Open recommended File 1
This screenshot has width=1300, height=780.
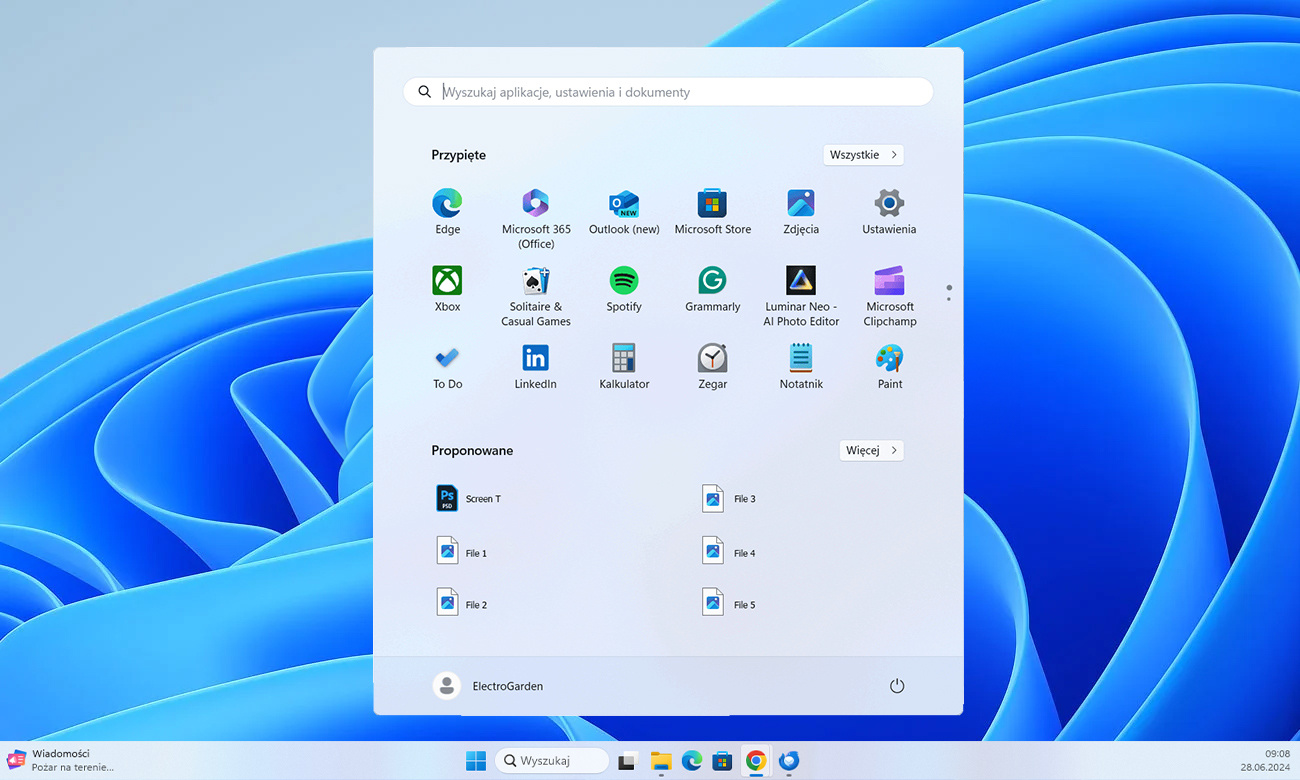point(463,552)
